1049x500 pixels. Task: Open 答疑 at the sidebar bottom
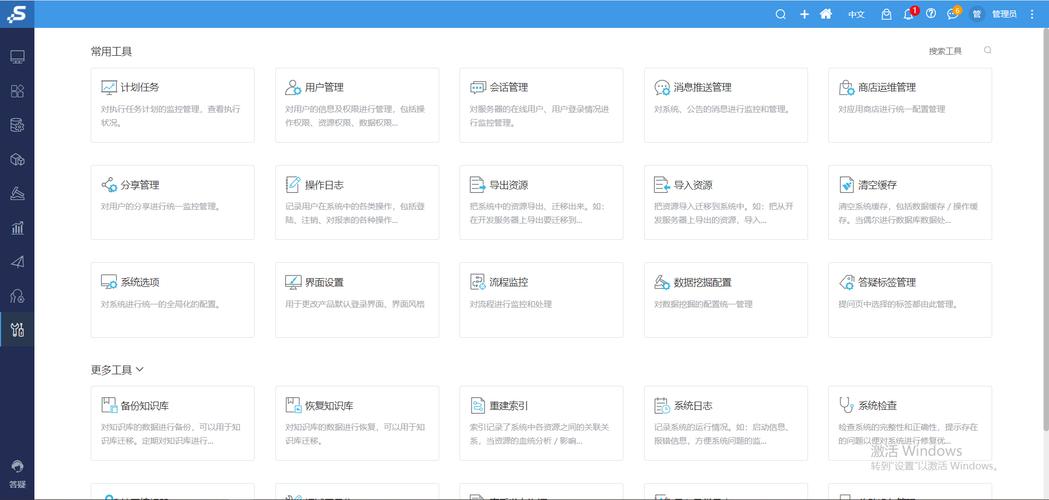17,474
